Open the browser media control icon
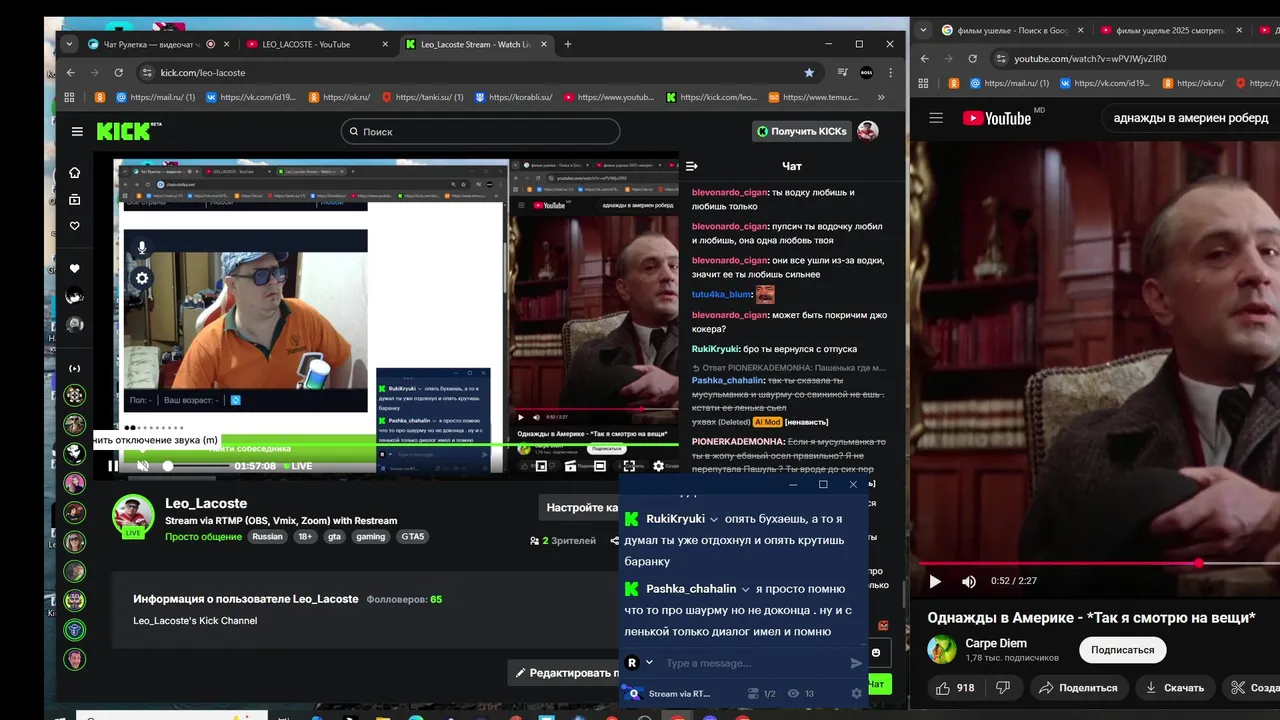 pyautogui.click(x=843, y=72)
